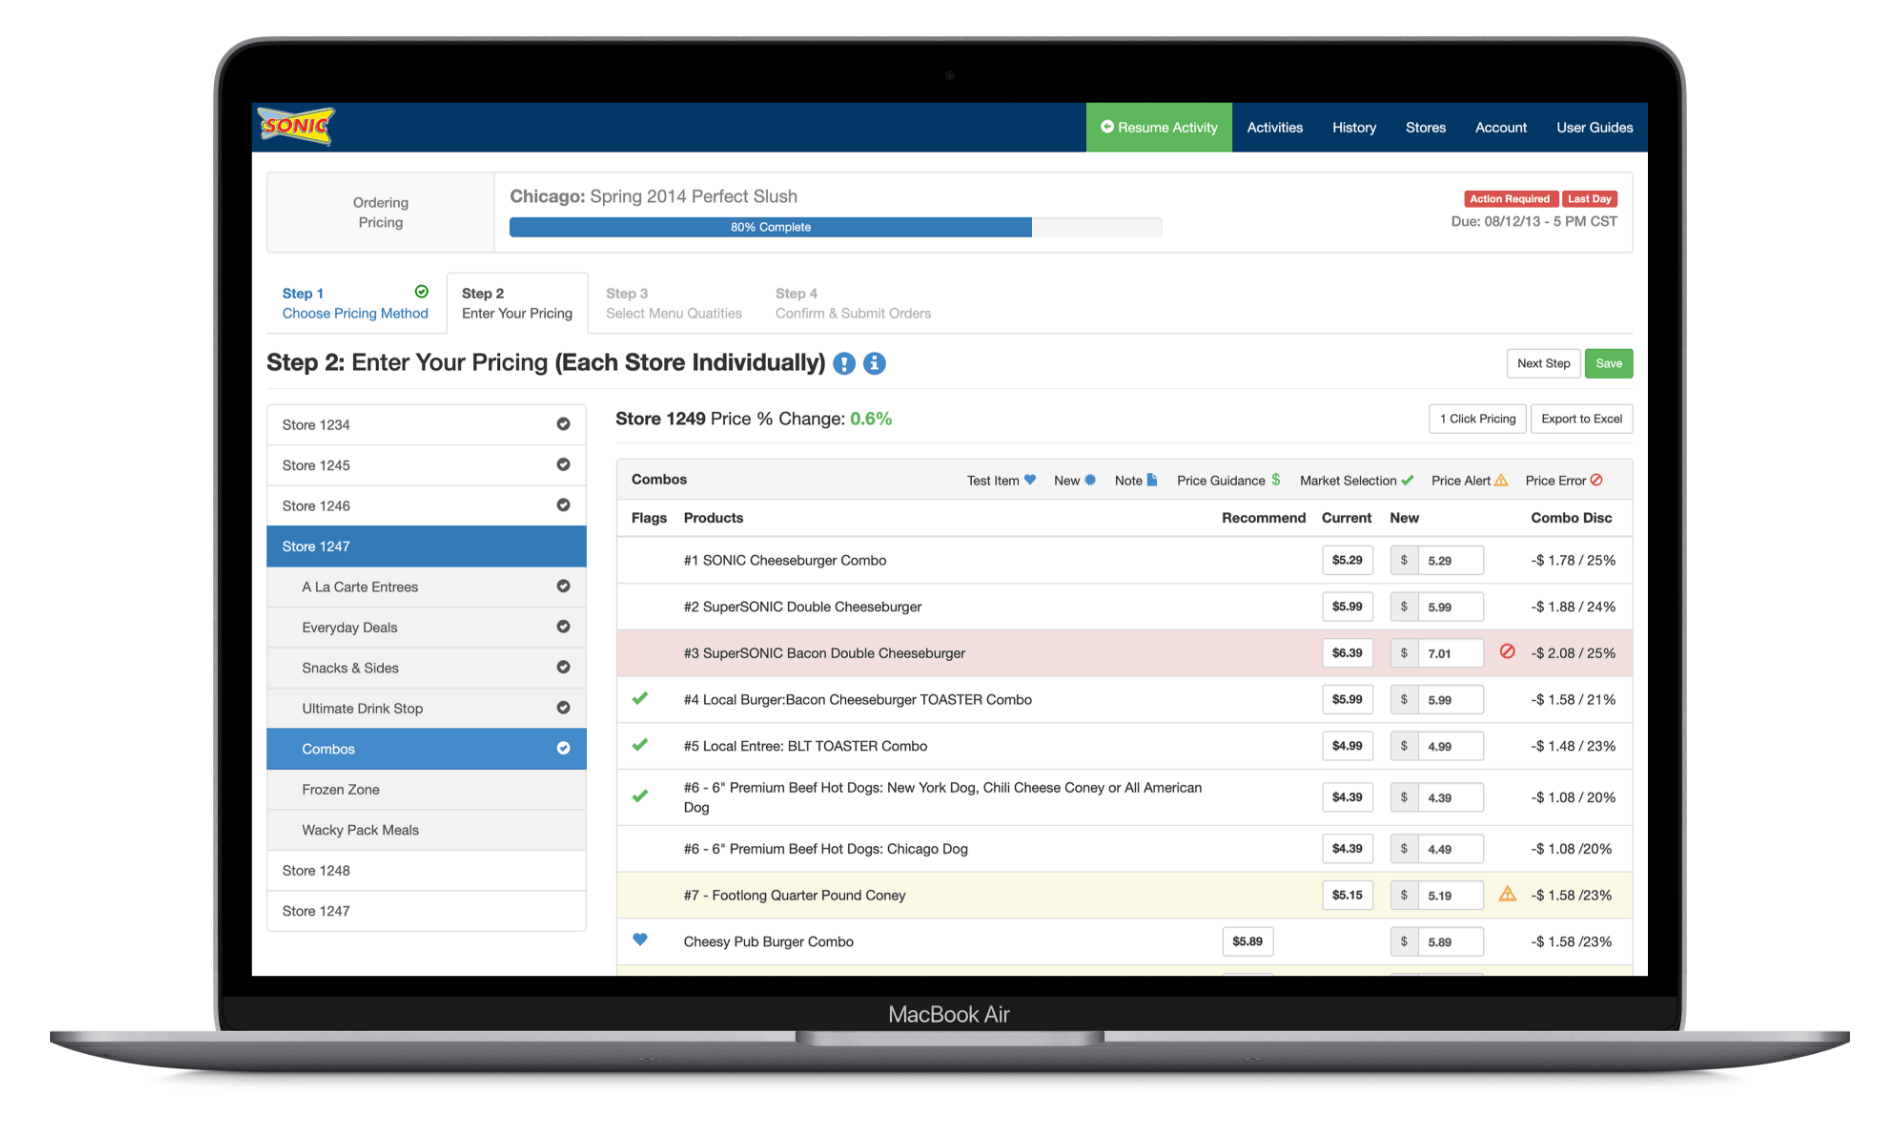The height and width of the screenshot is (1130, 1900).
Task: Click the blue info icon beside Step 2 heading
Action: click(875, 363)
